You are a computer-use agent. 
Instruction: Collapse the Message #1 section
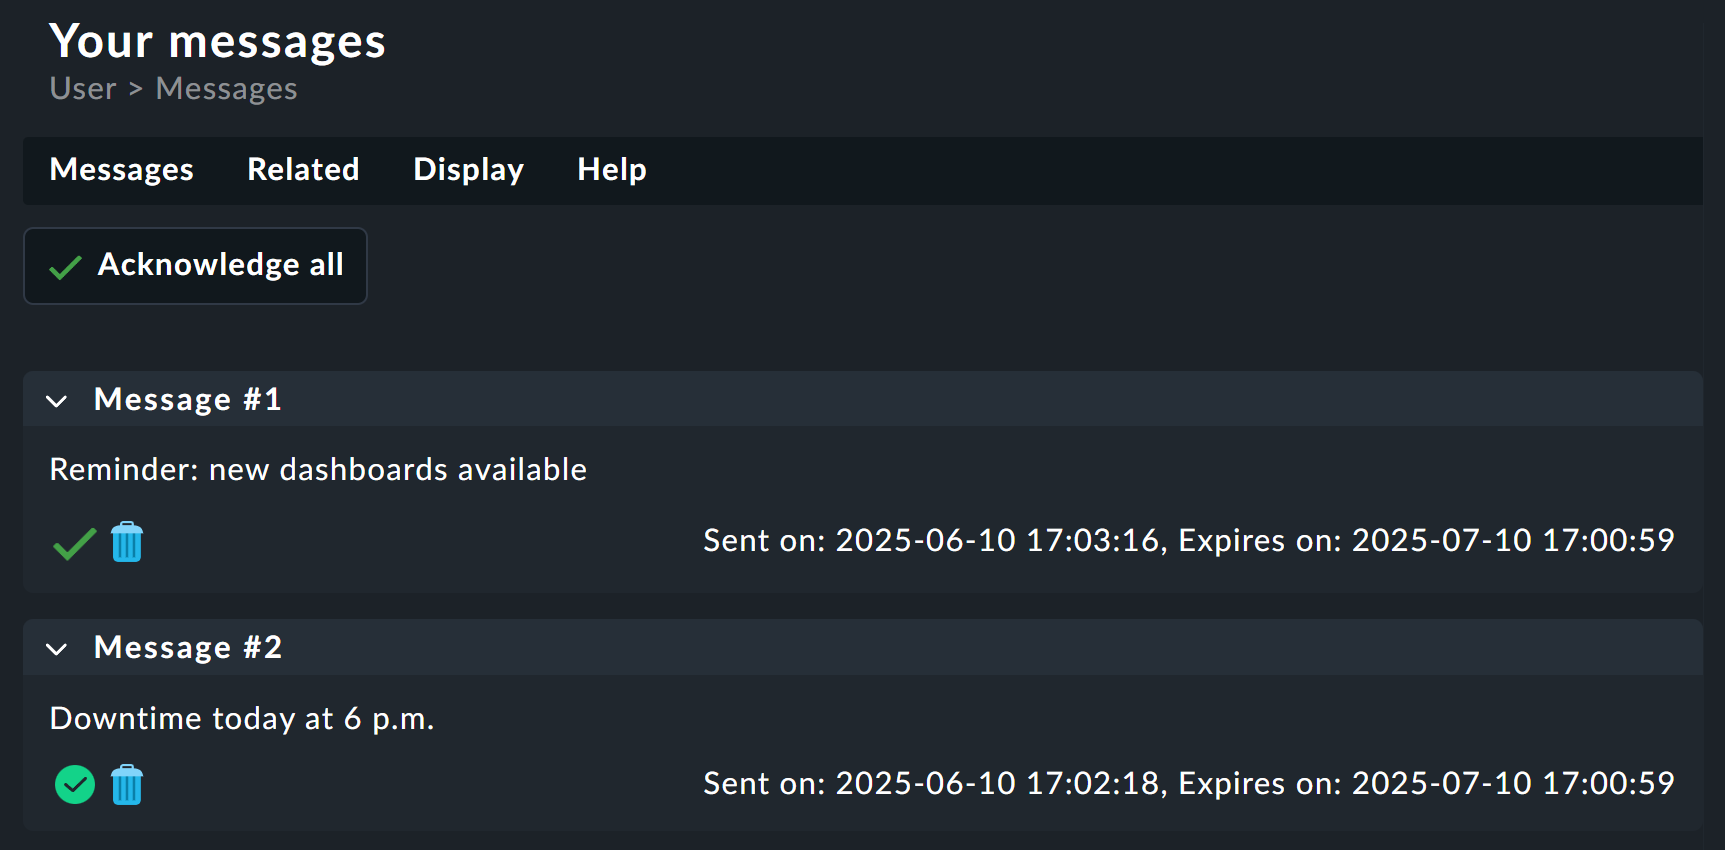(56, 400)
